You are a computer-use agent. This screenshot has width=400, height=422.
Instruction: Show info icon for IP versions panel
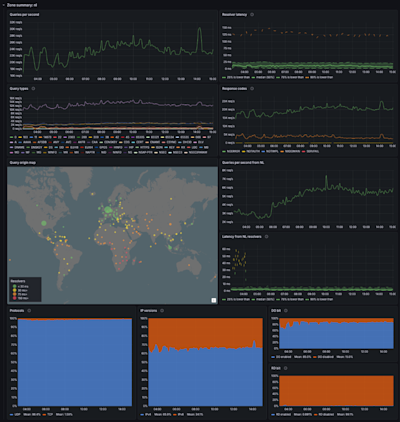(x=162, y=311)
